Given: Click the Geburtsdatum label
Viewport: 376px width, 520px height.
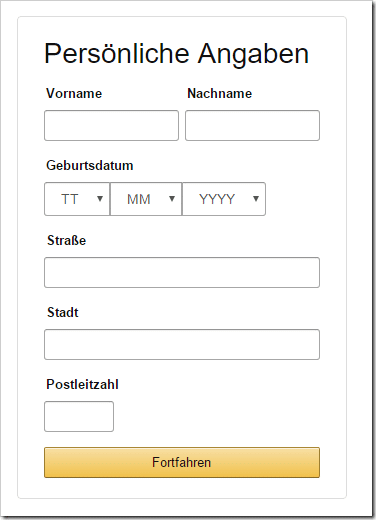Looking at the screenshot, I should 90,165.
